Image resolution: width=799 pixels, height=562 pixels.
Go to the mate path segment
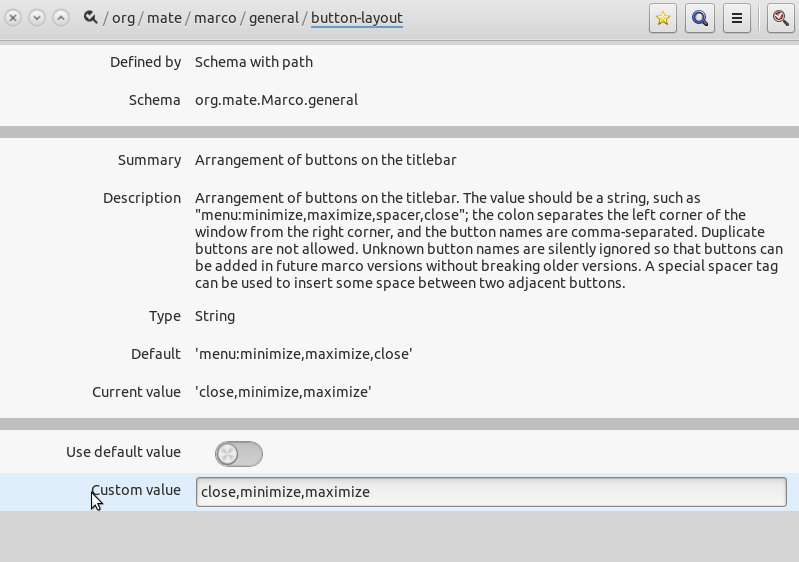164,18
